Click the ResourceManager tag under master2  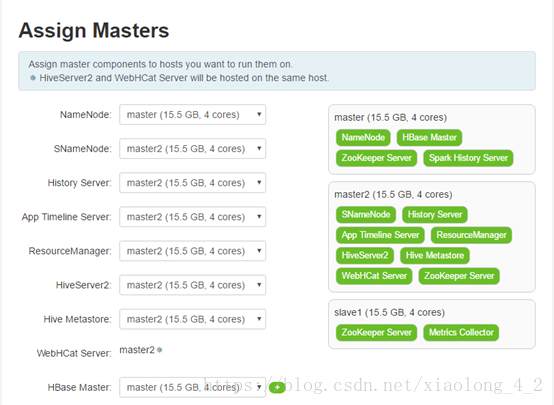point(471,235)
